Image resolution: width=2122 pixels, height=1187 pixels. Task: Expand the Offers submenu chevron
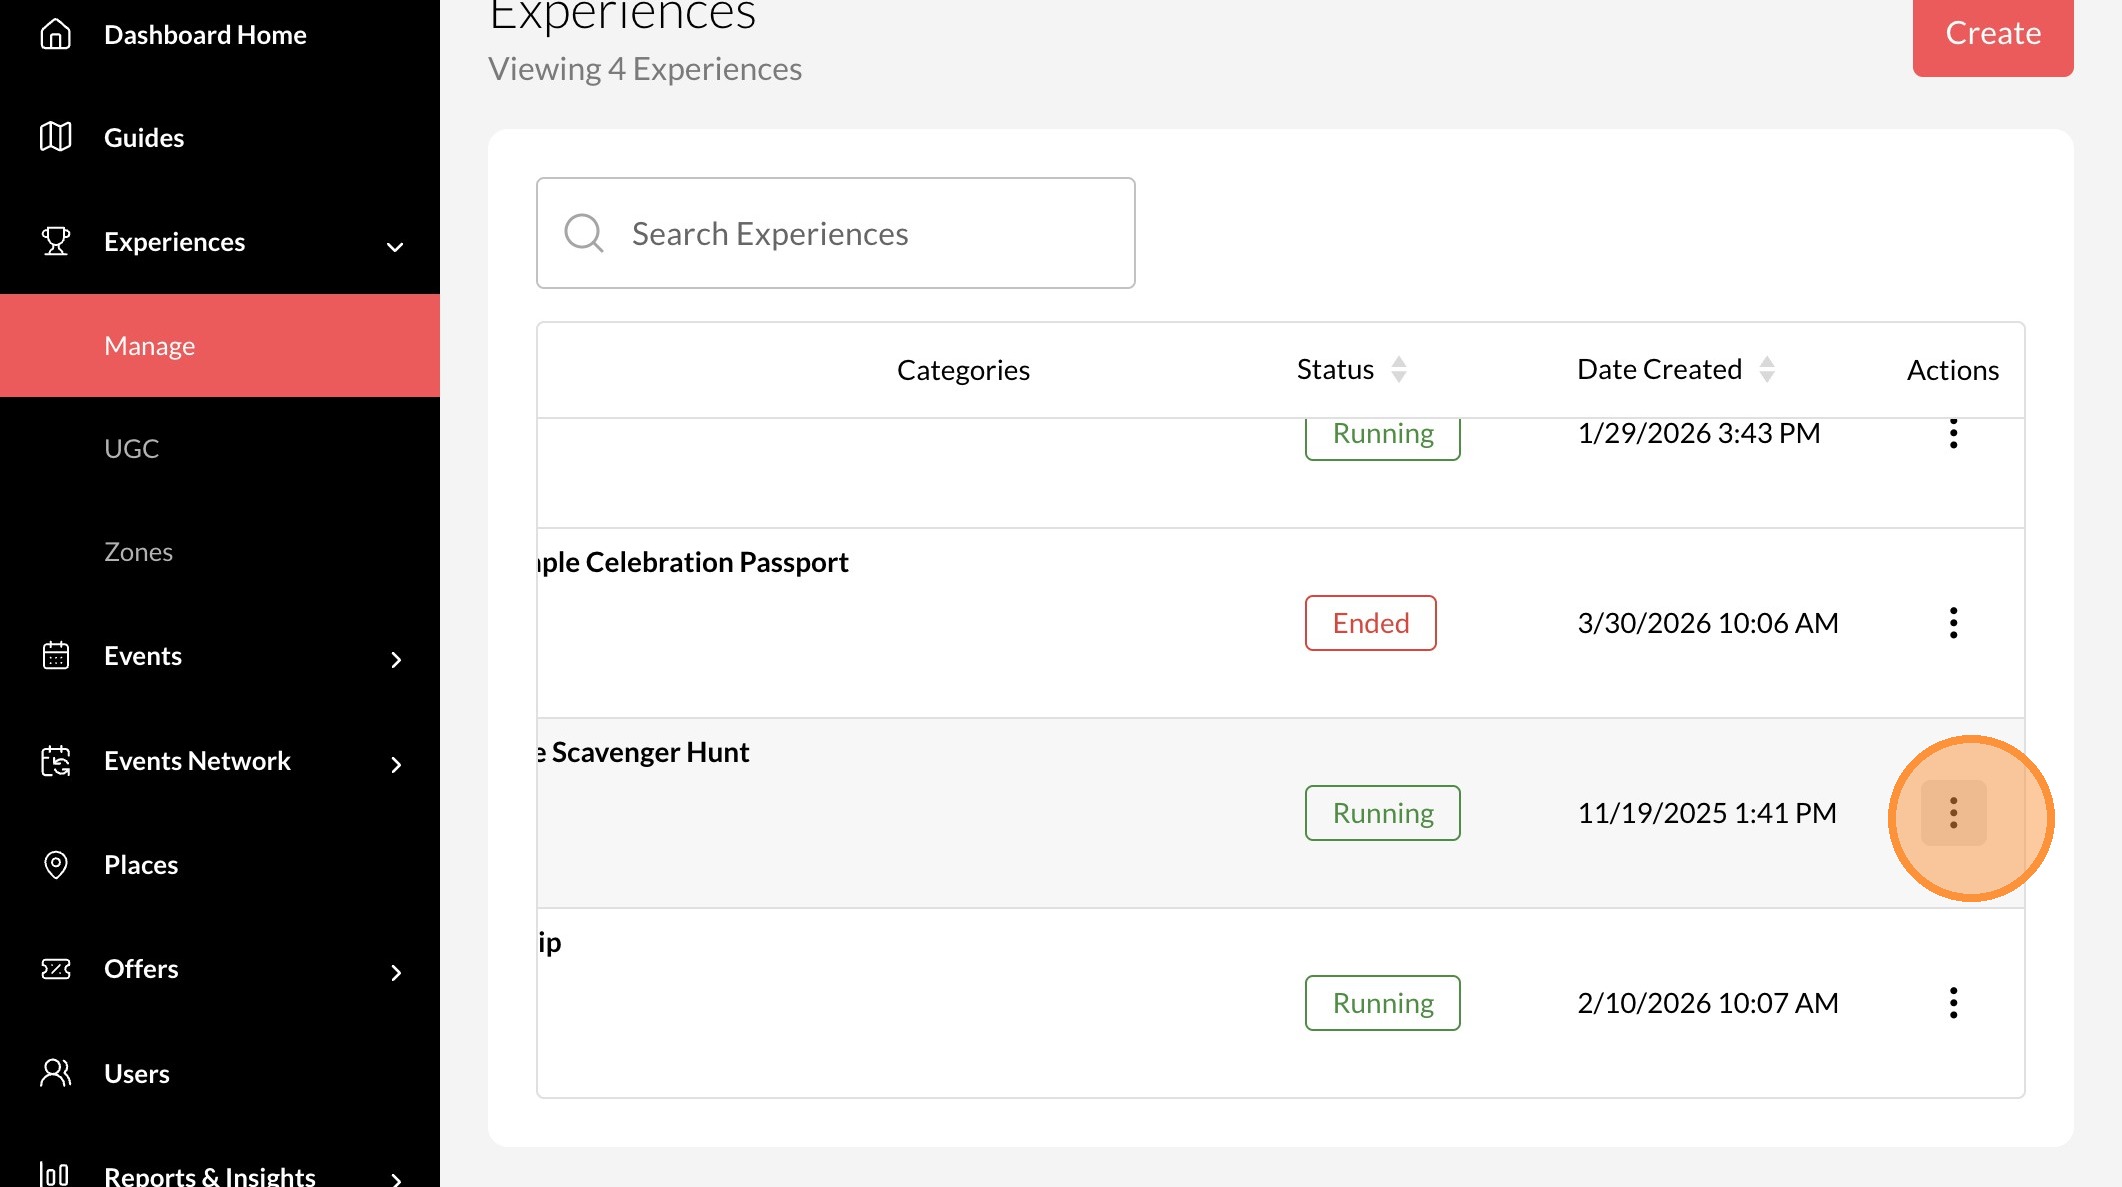[x=396, y=973]
